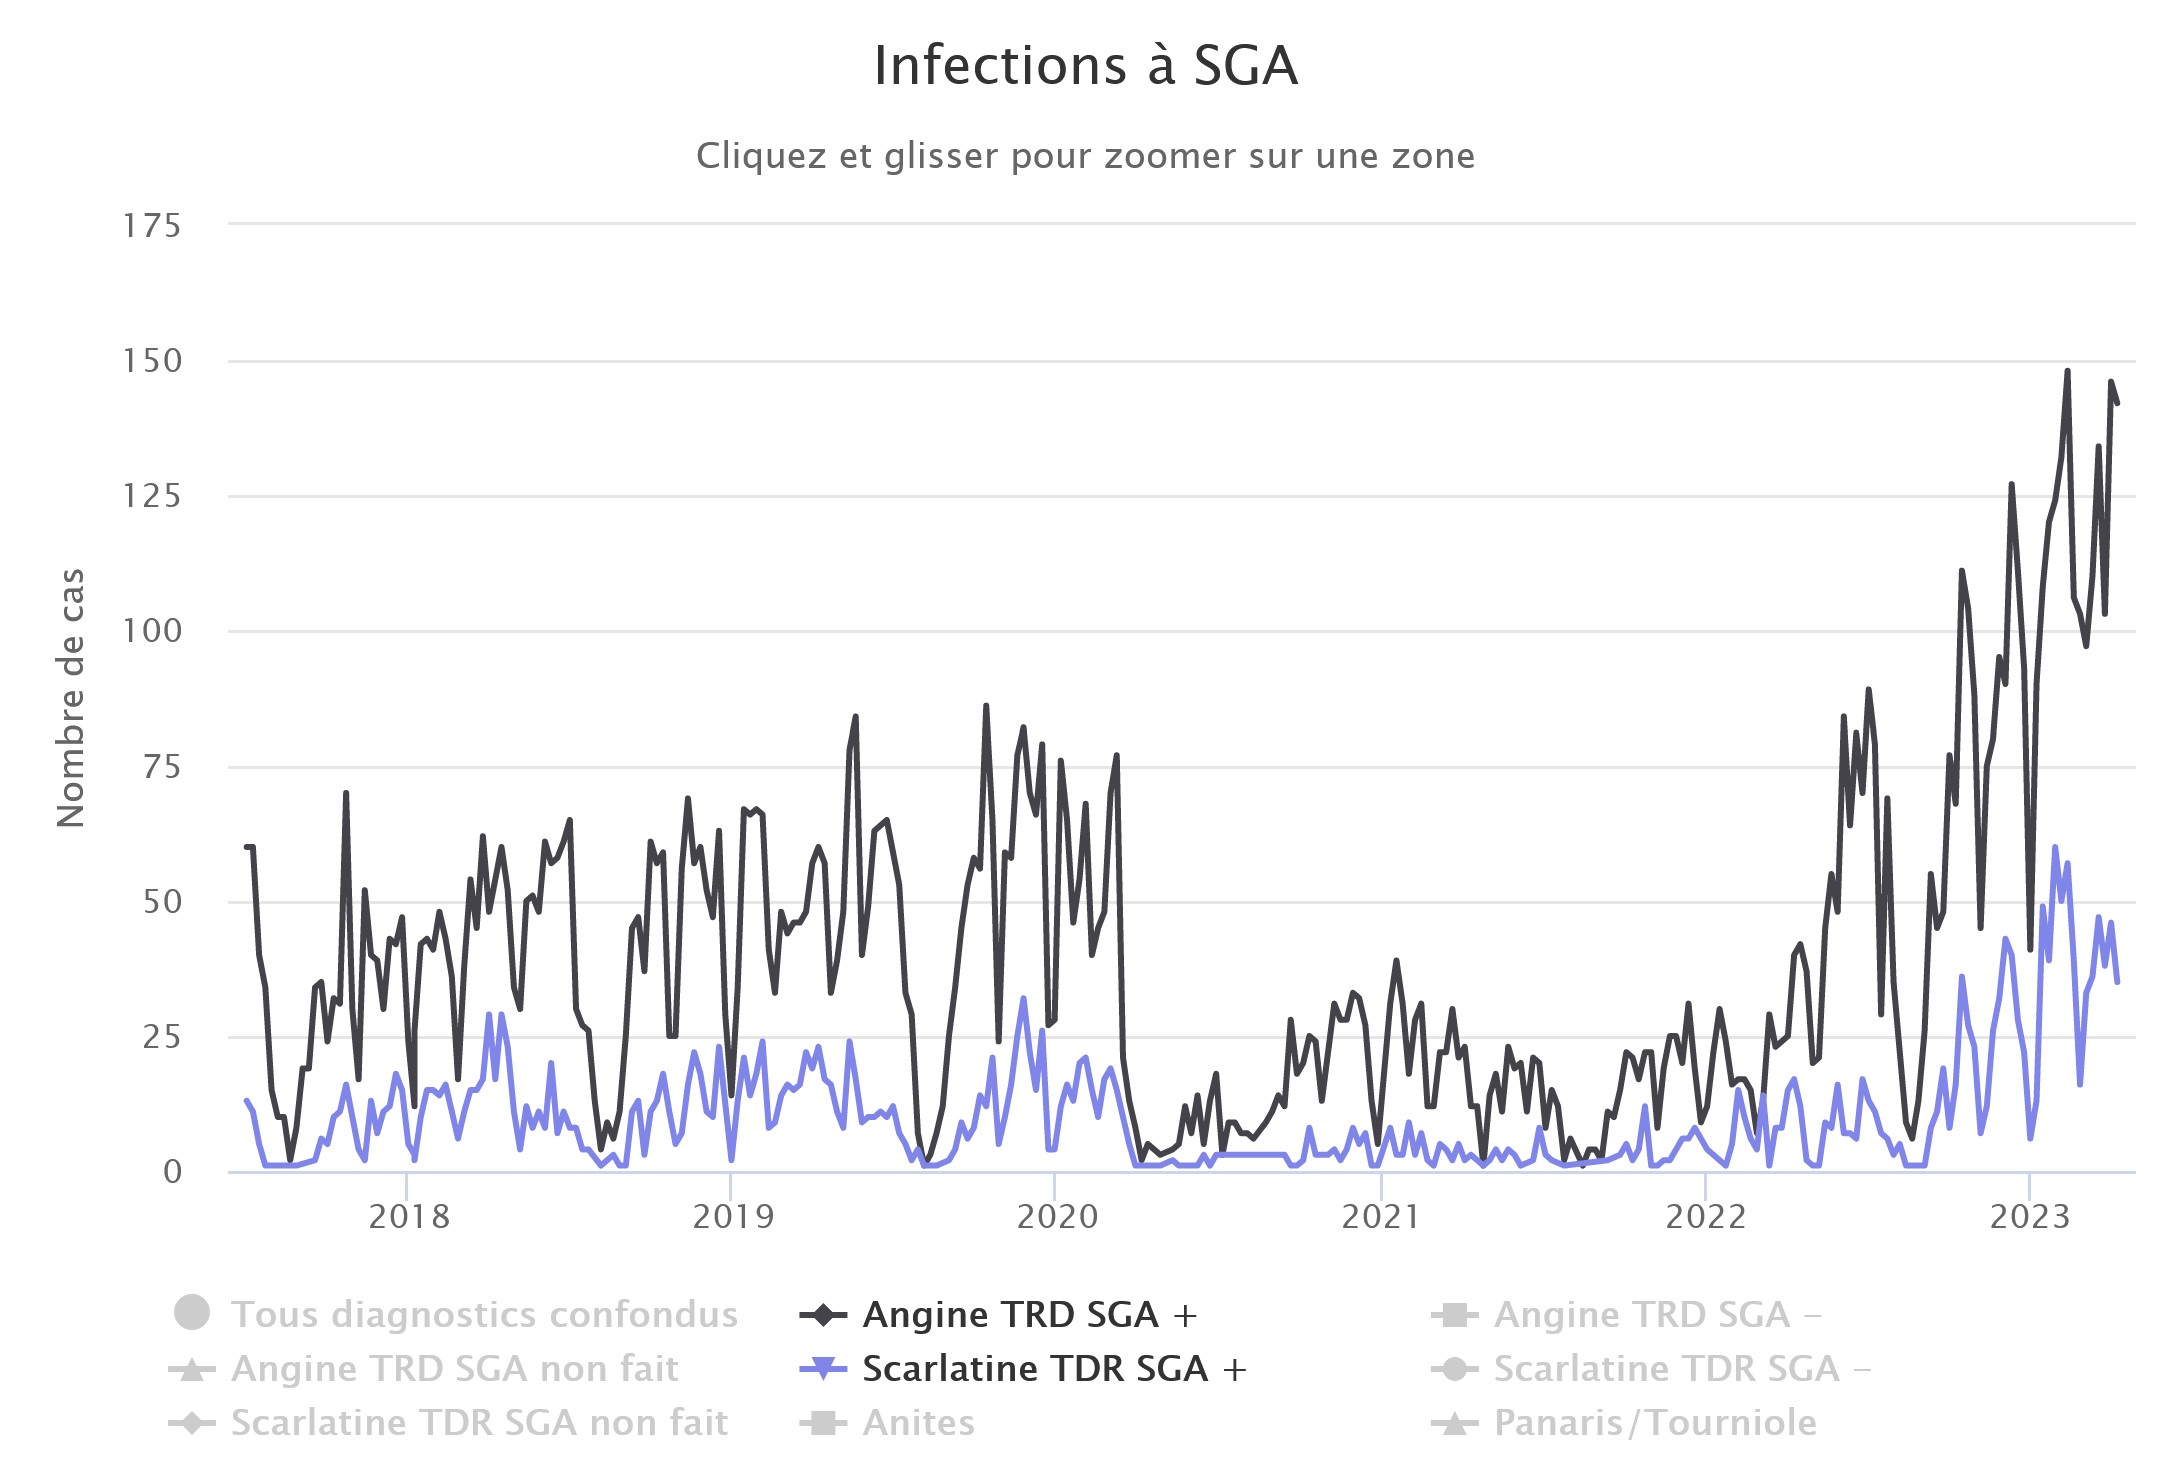Viewport: 2184px width, 1458px height.
Task: Click the 2020 x-axis label
Action: click(x=1057, y=1216)
